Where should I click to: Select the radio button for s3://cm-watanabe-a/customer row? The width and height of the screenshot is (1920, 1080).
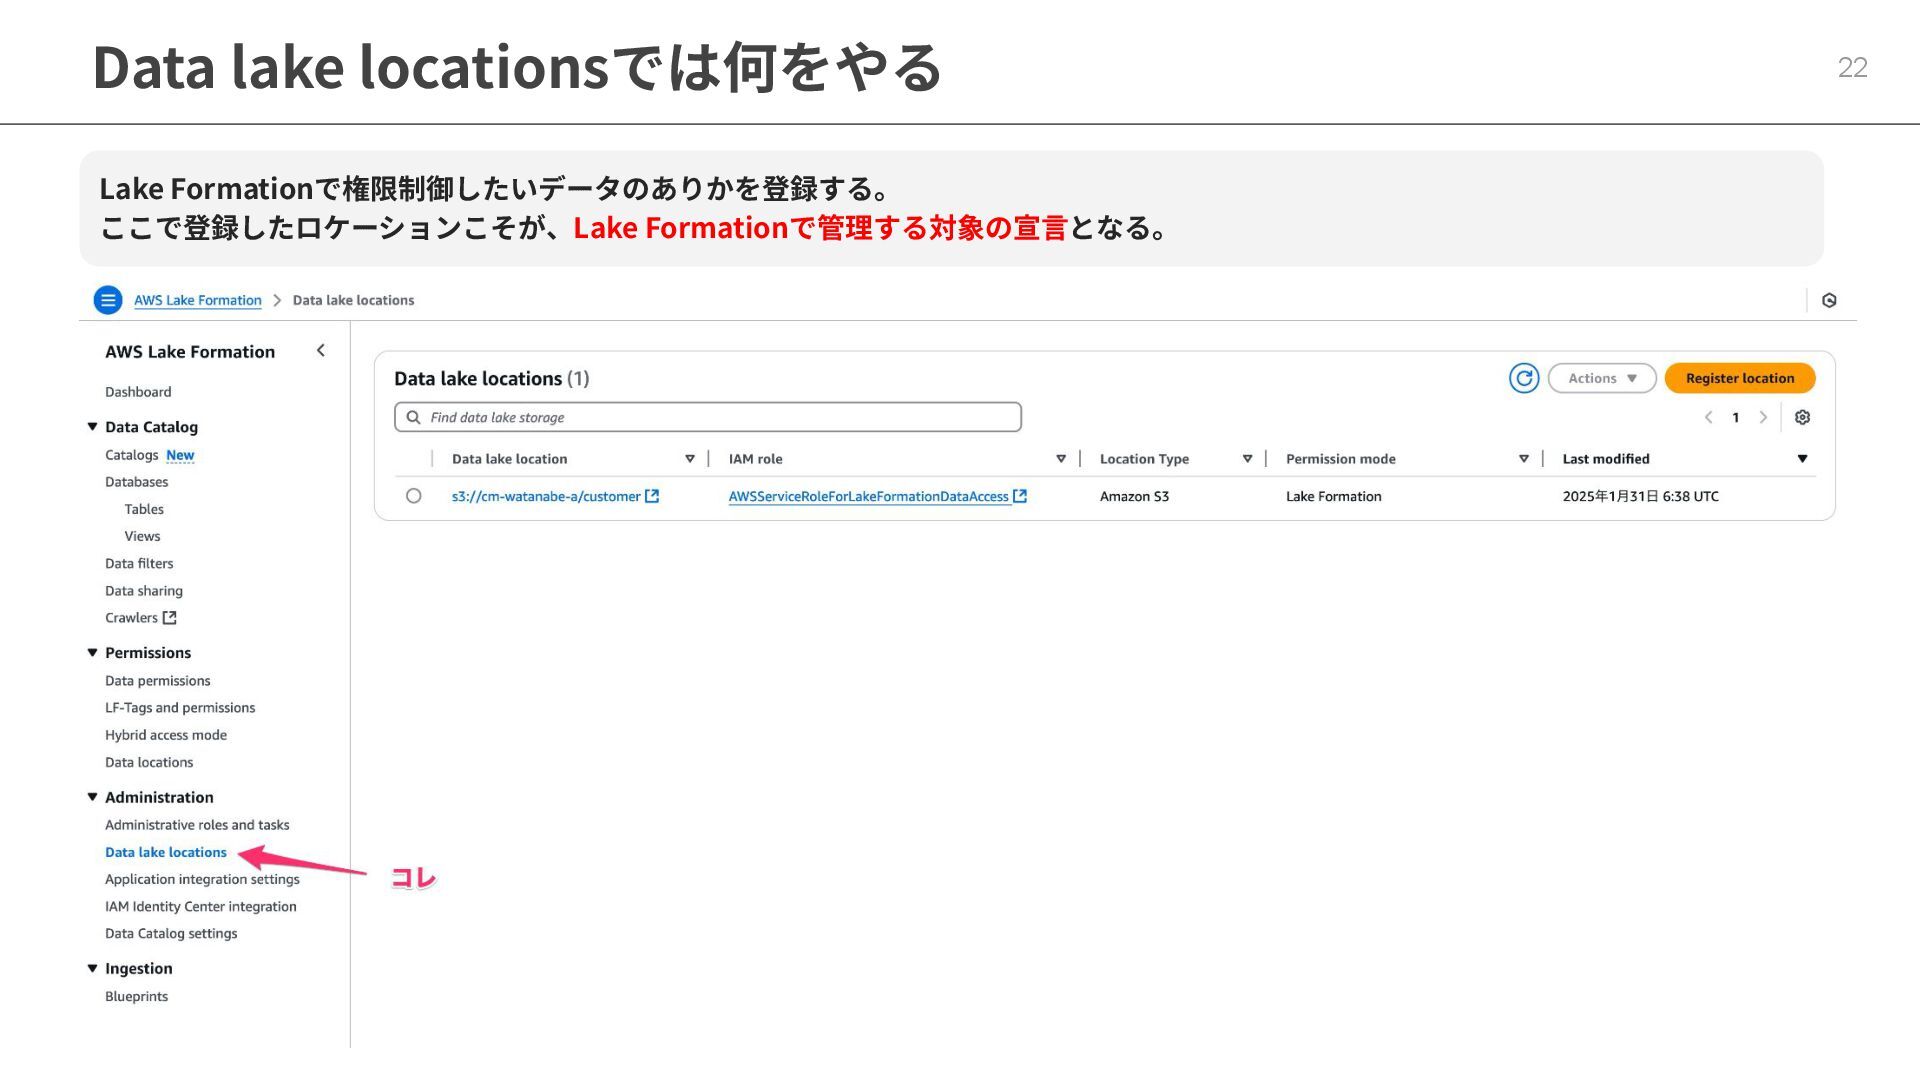pyautogui.click(x=414, y=496)
